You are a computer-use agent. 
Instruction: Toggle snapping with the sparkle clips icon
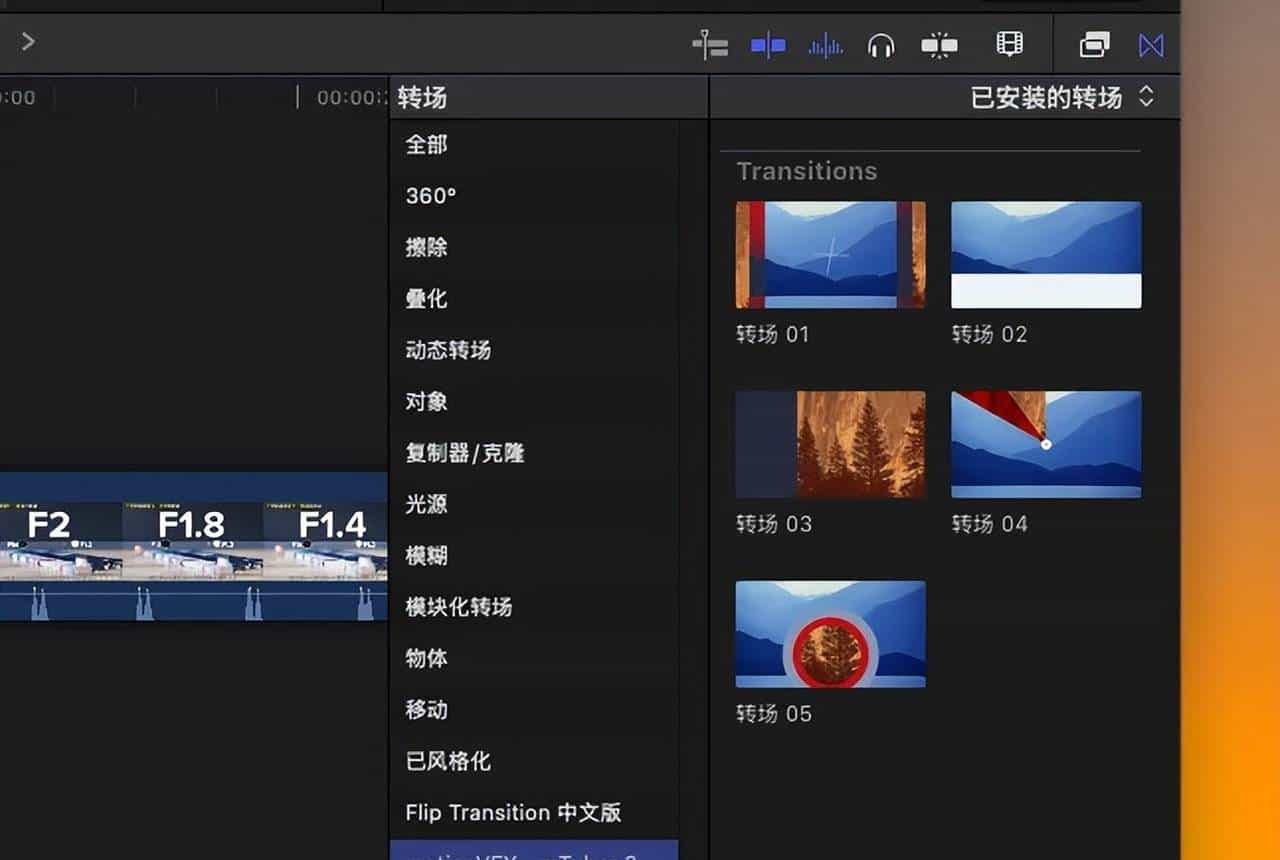(940, 45)
